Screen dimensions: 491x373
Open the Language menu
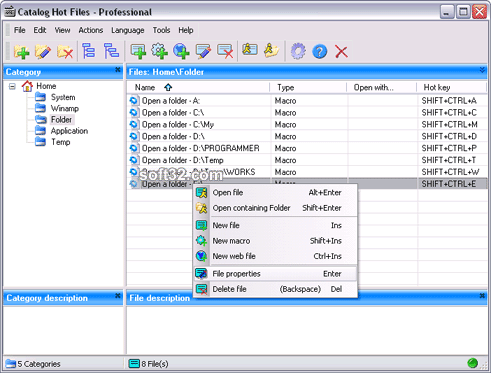click(x=128, y=30)
